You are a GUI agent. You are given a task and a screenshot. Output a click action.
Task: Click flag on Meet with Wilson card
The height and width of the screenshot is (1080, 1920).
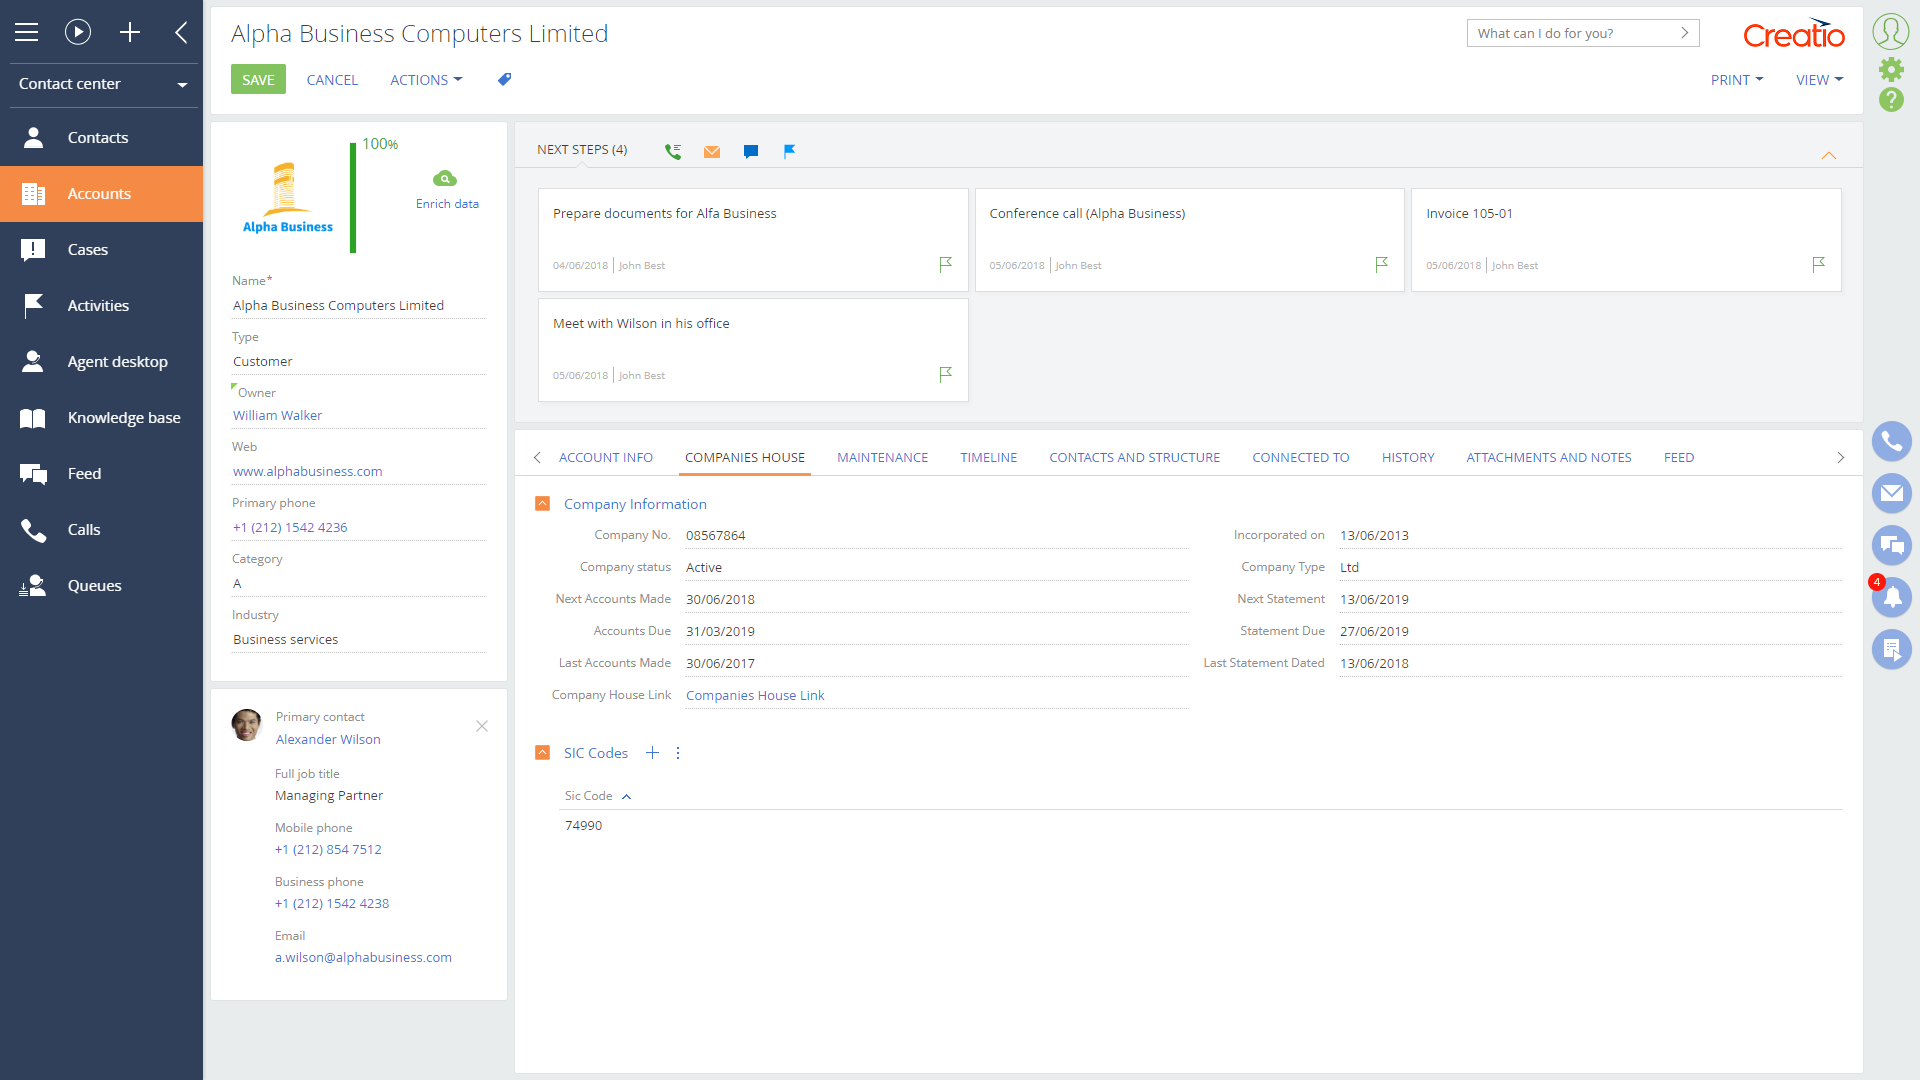pyautogui.click(x=946, y=374)
